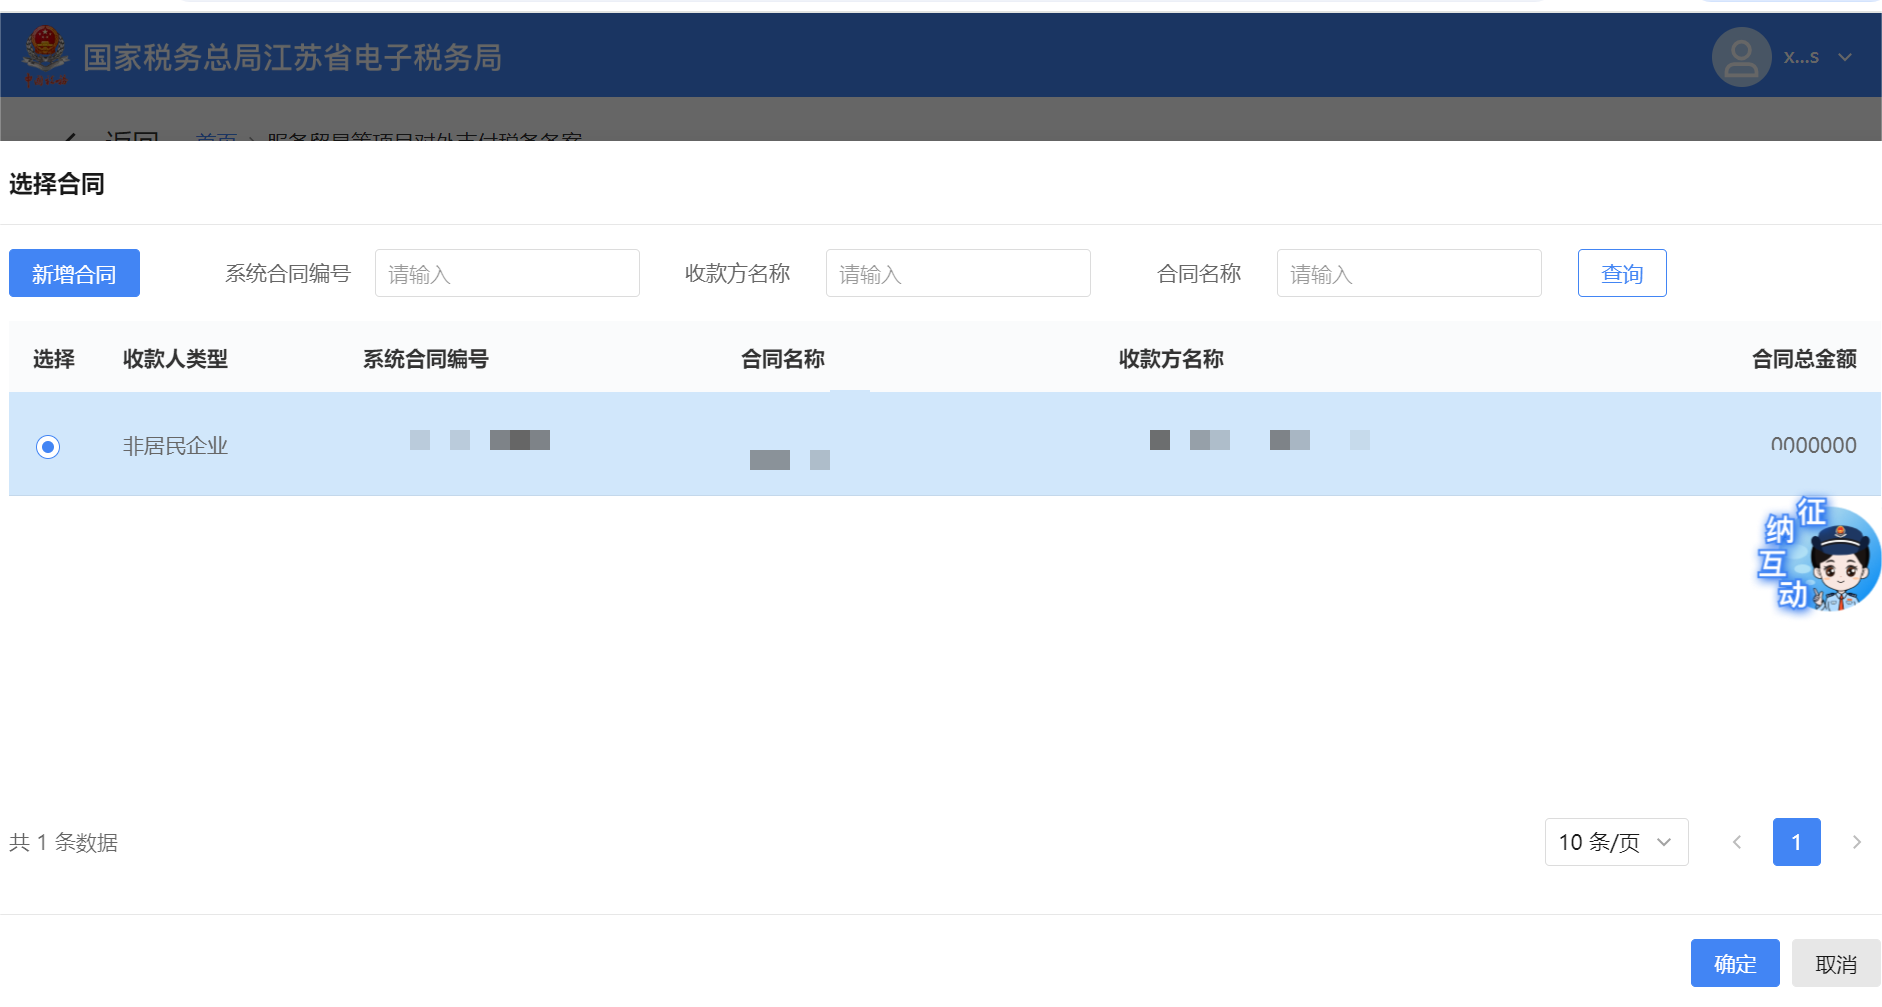Screen dimensions: 1882x1007
Task: Click the 0000000 contract amount cell
Action: click(x=1812, y=445)
